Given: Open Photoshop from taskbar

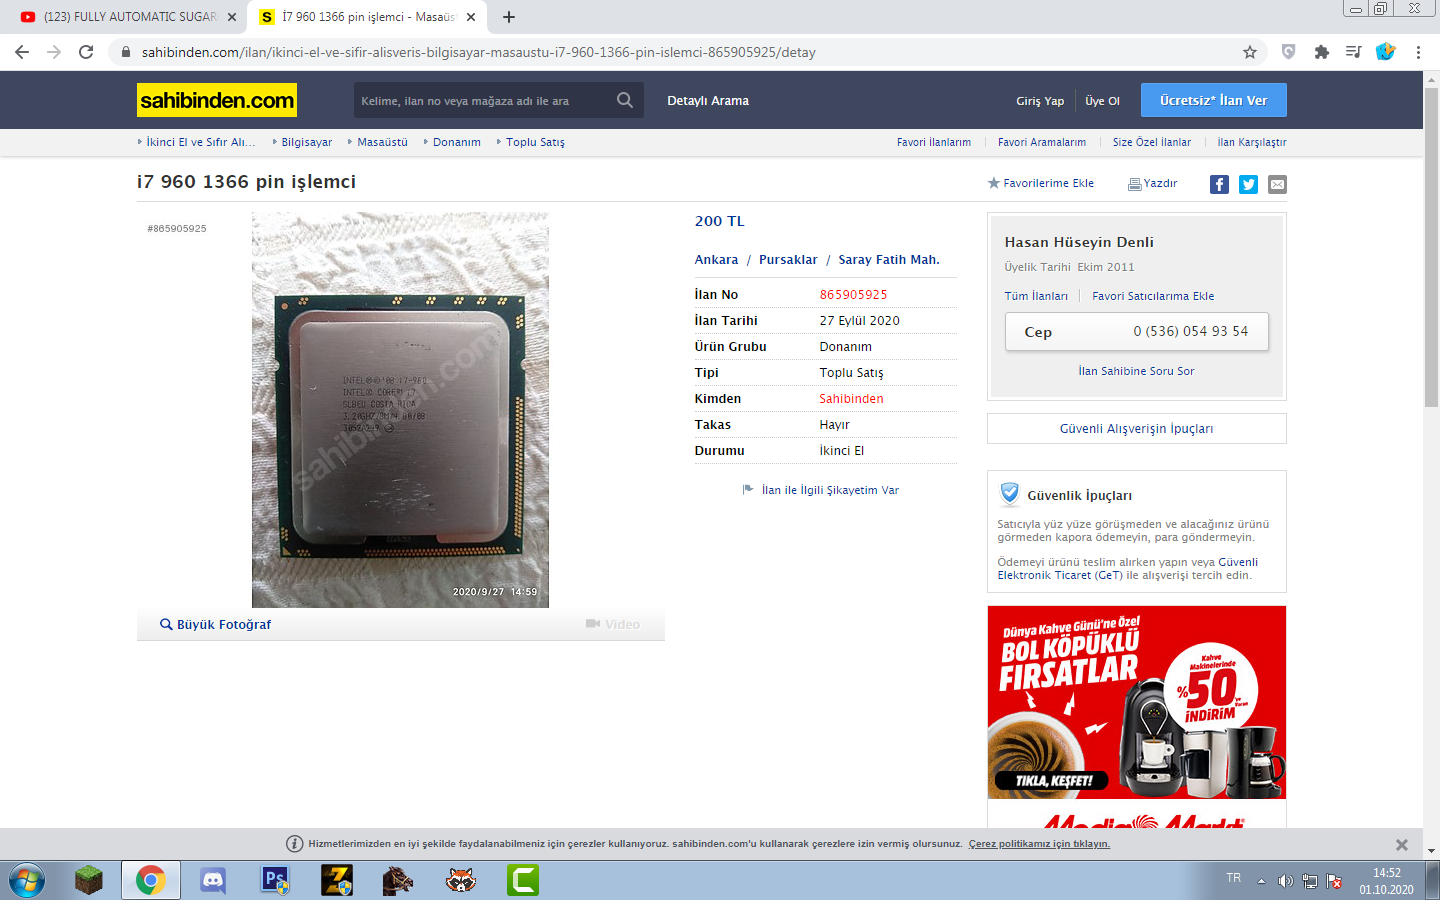Looking at the screenshot, I should point(275,880).
